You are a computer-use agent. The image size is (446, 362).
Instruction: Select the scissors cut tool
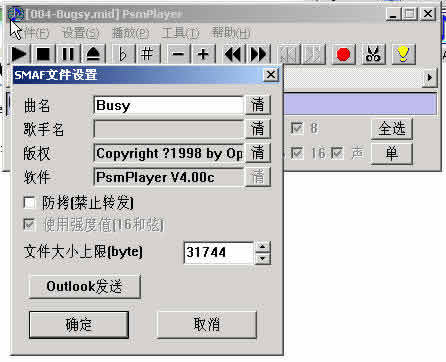click(x=373, y=54)
